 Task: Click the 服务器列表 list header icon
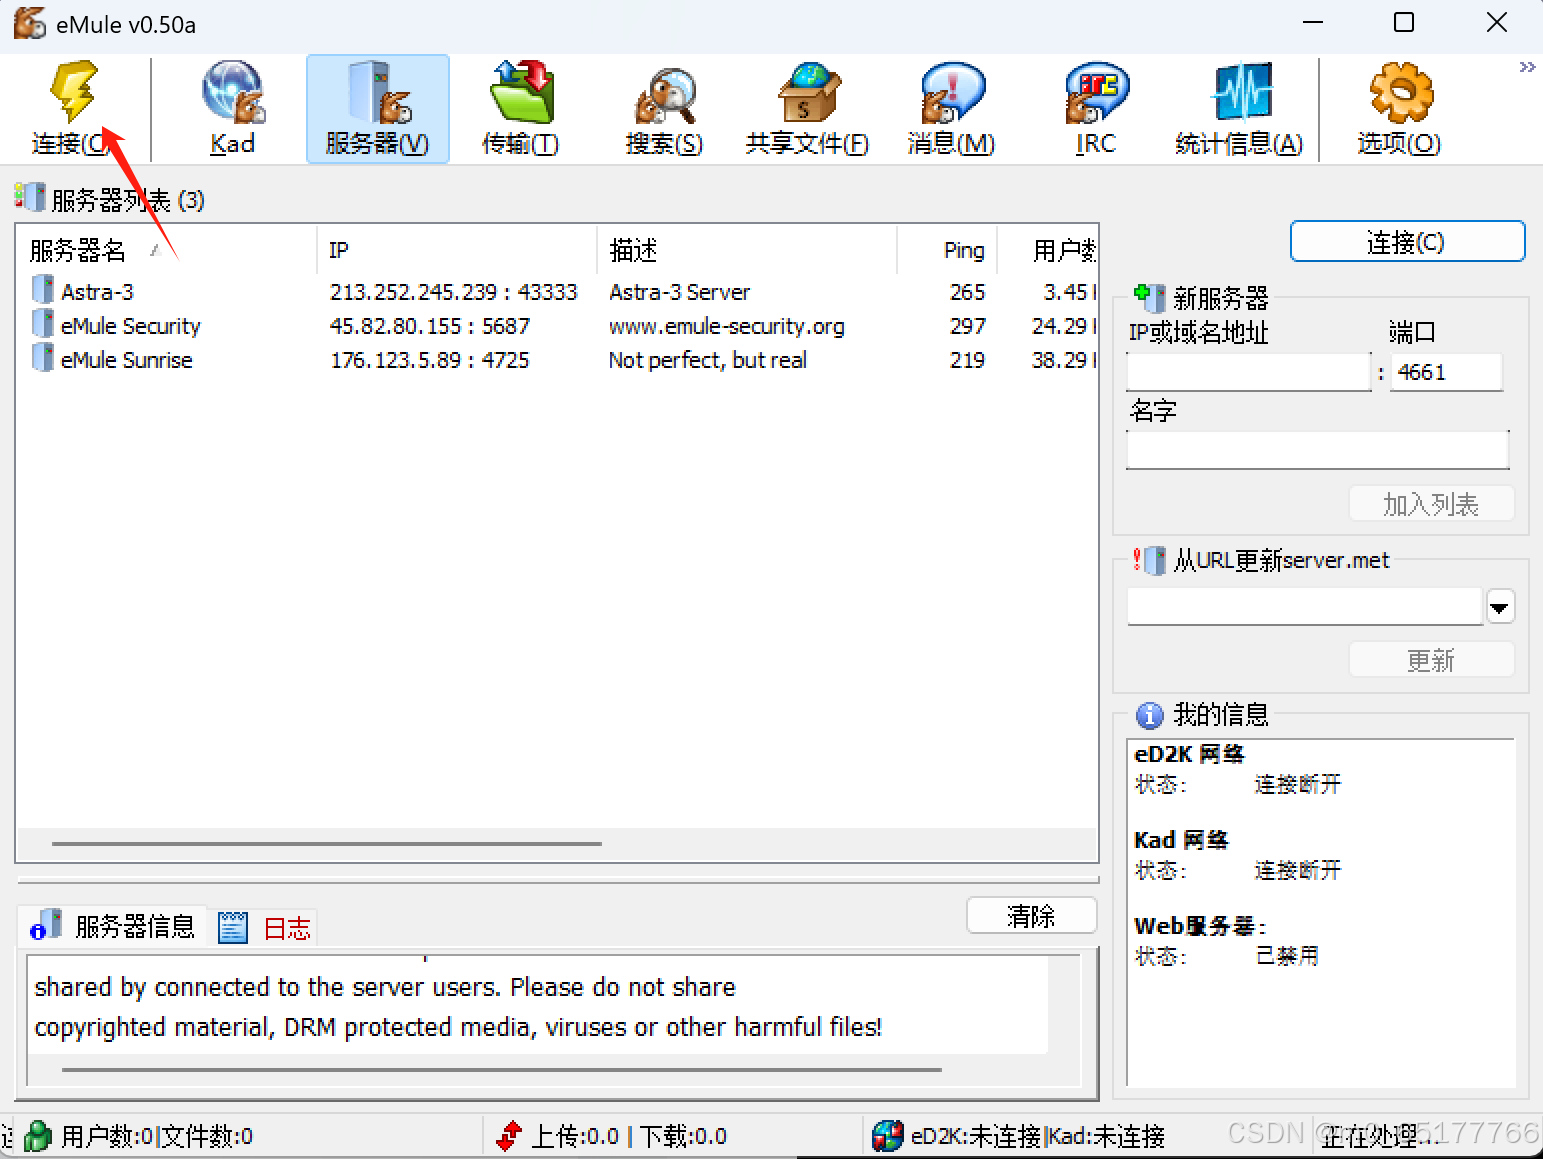click(x=30, y=197)
